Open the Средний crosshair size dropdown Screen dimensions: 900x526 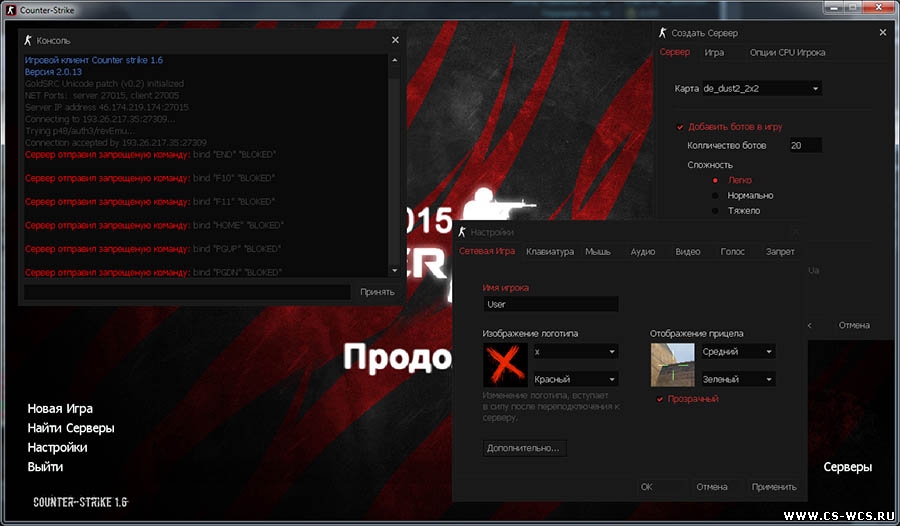click(x=738, y=351)
